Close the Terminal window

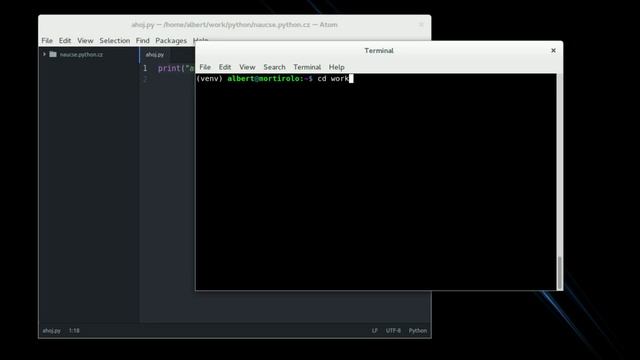pyautogui.click(x=553, y=51)
